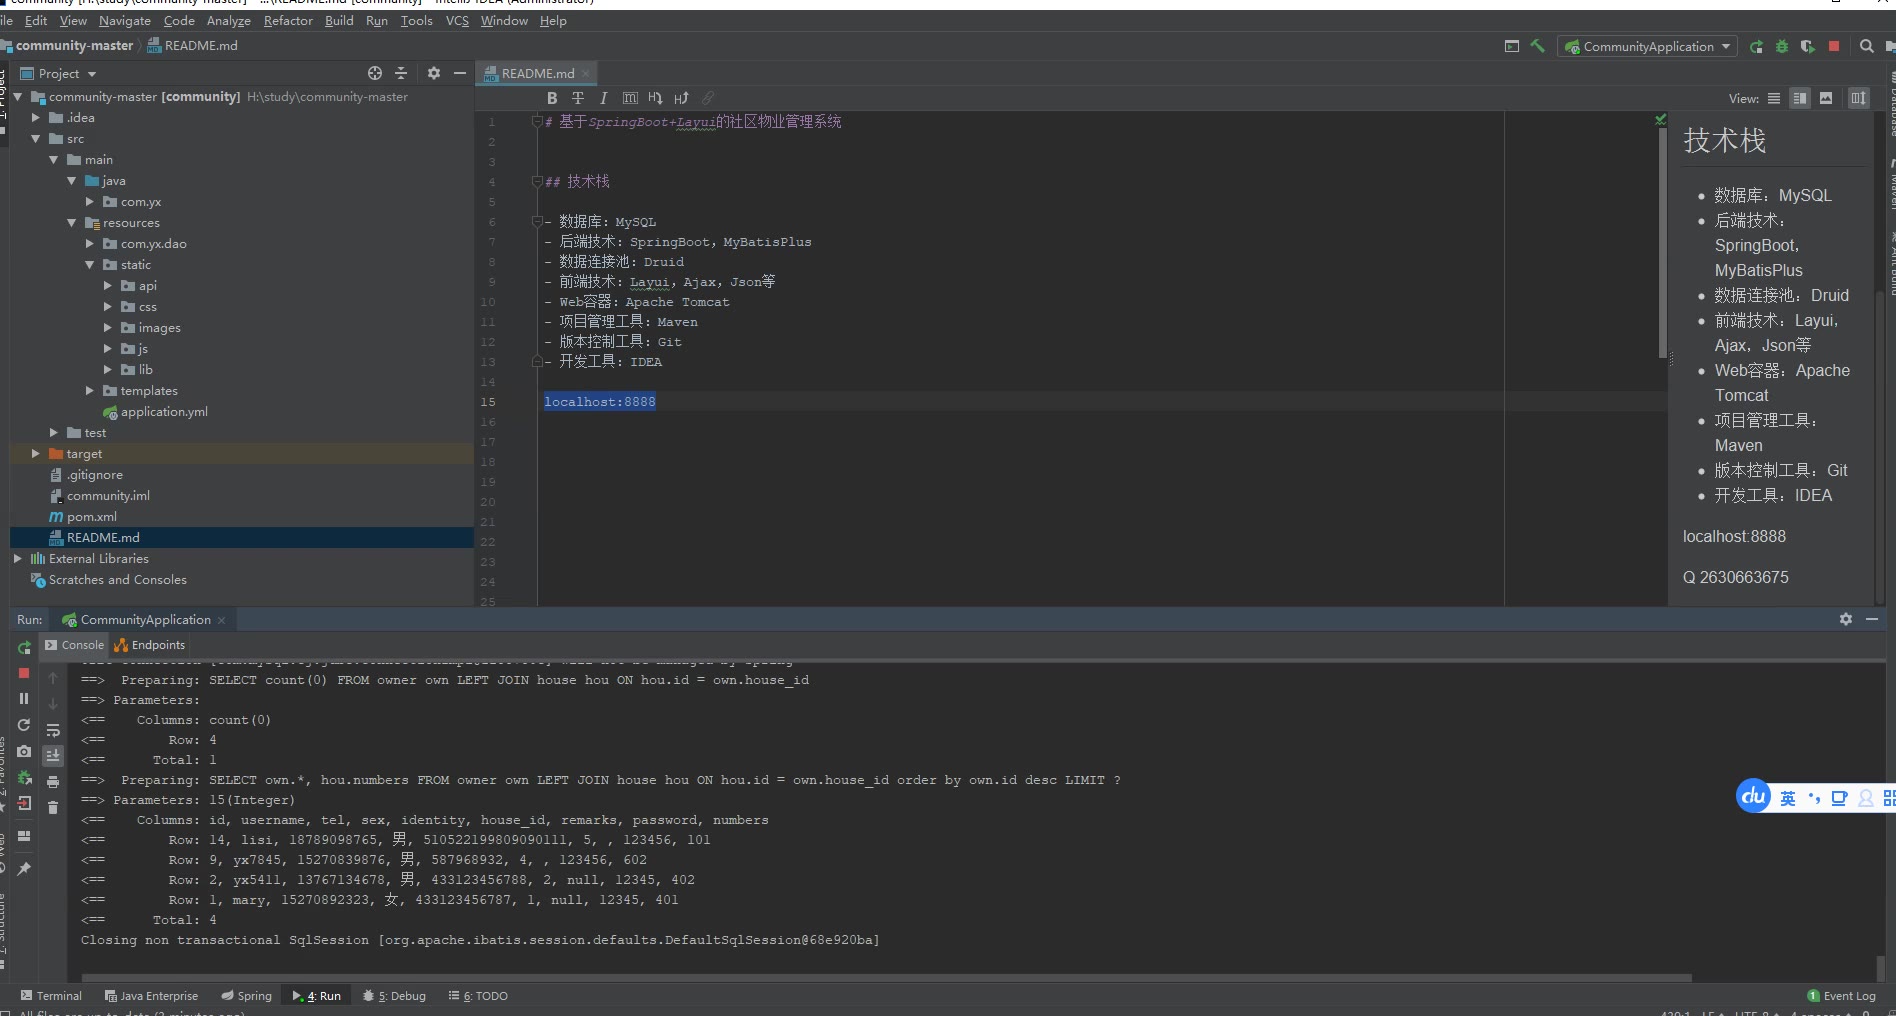Image resolution: width=1896 pixels, height=1016 pixels.
Task: Expand the target folder in tree
Action: (x=36, y=454)
